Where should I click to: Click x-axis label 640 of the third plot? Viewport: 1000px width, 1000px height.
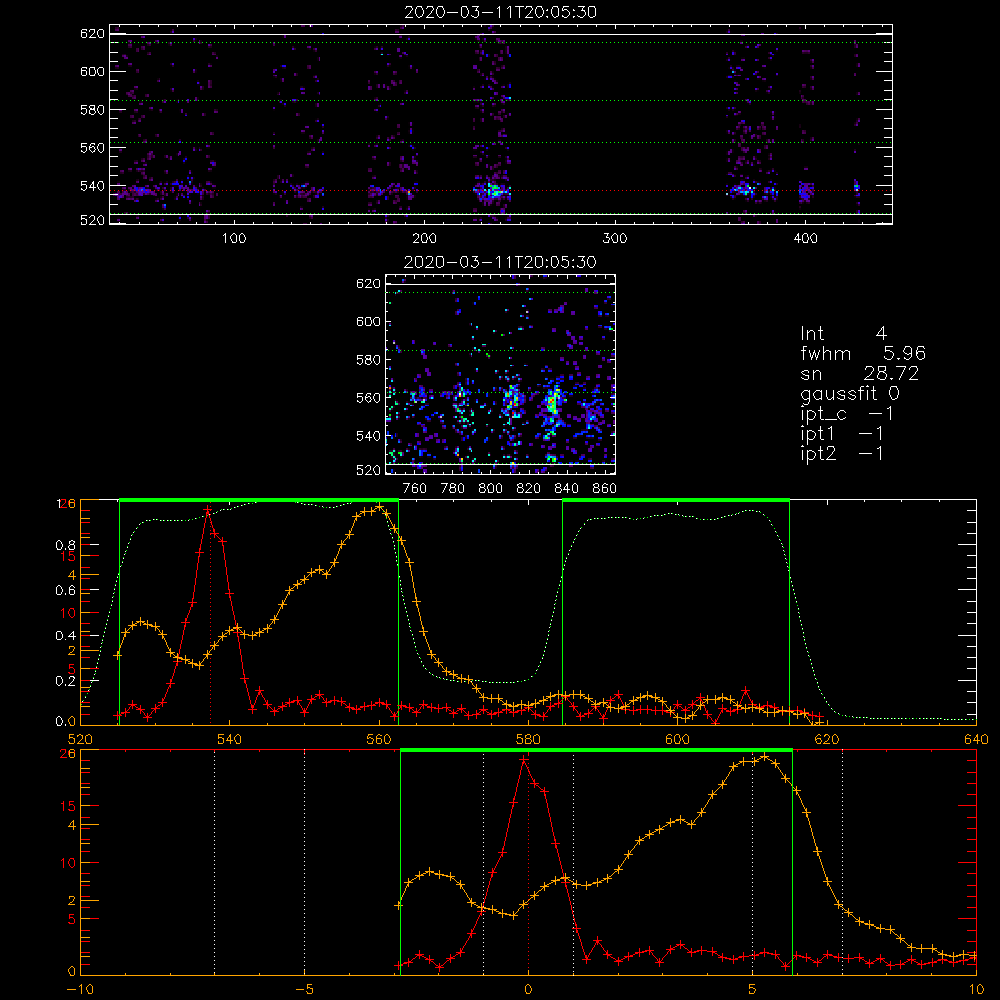[976, 740]
